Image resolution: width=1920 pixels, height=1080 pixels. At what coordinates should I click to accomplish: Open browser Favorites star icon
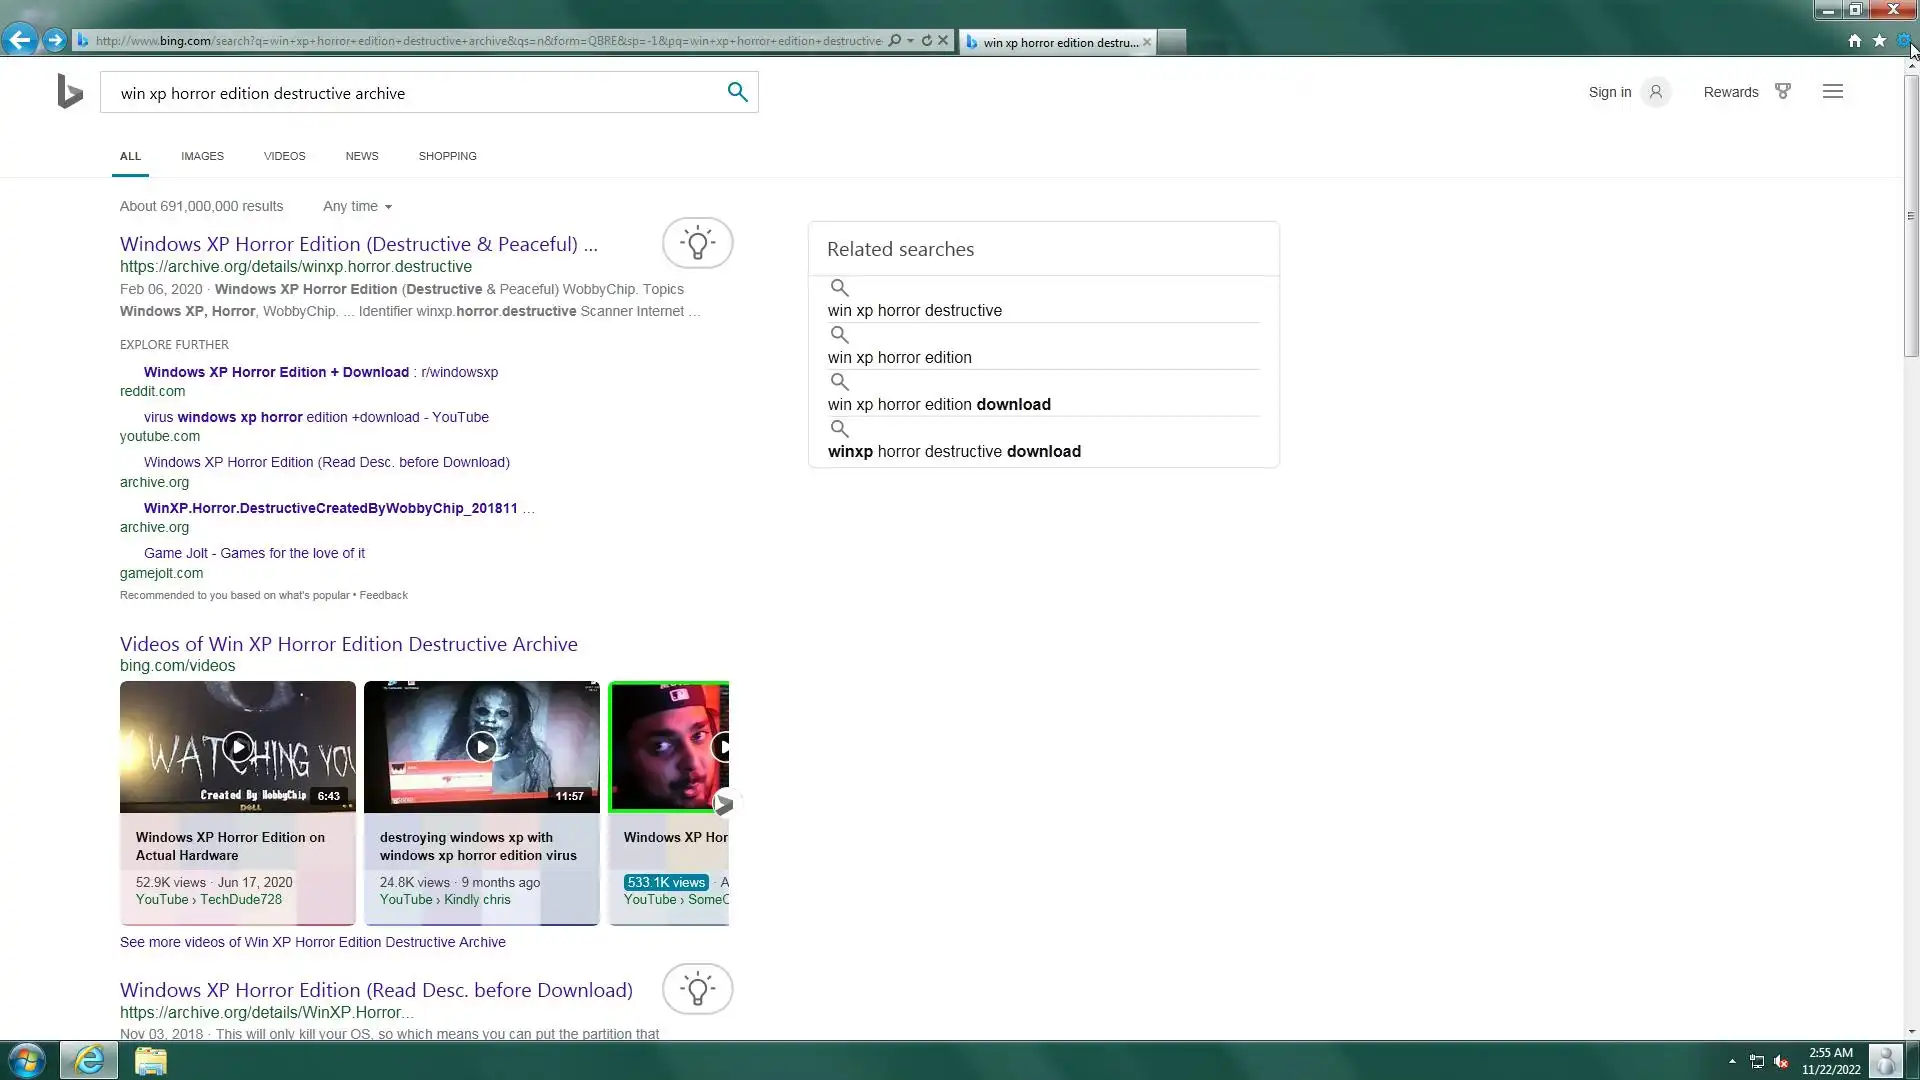click(x=1879, y=40)
